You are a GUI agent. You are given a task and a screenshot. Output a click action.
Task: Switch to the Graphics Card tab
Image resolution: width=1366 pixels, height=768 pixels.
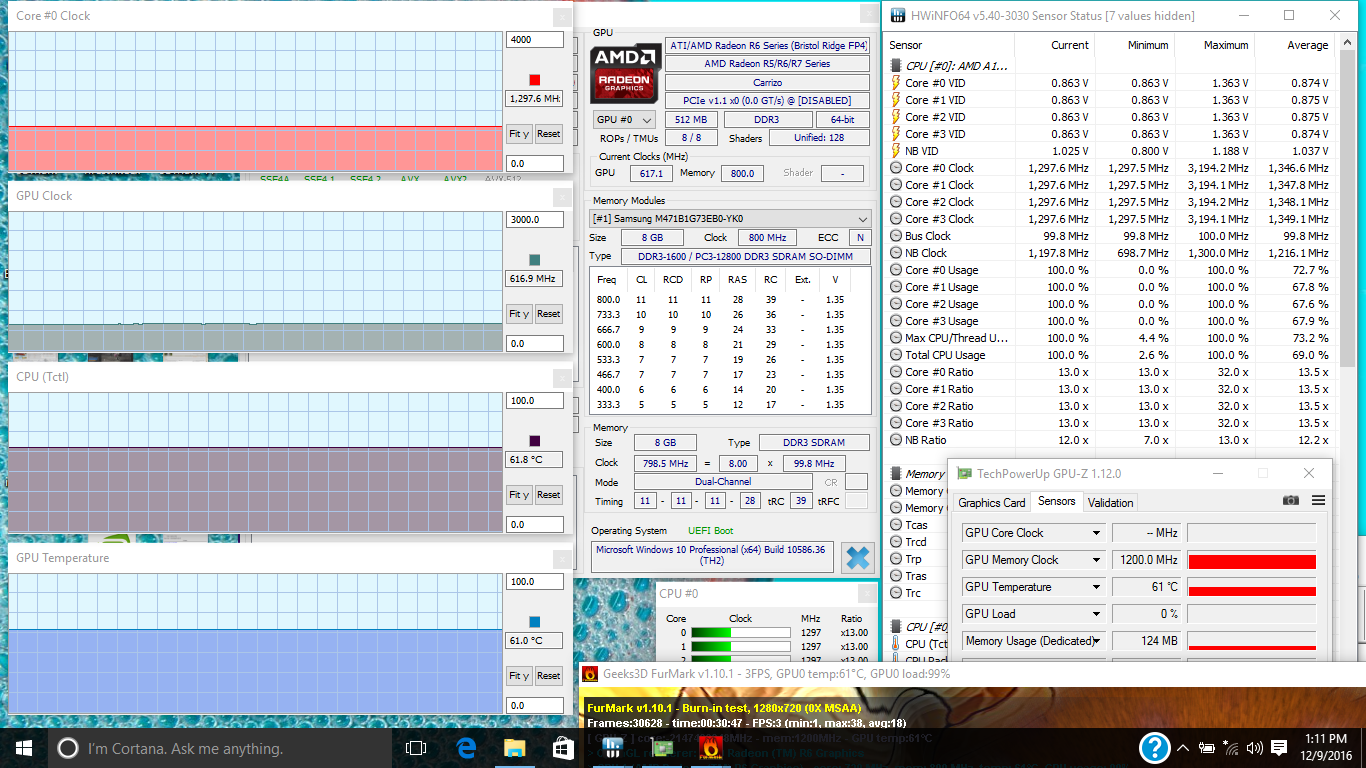coord(992,503)
